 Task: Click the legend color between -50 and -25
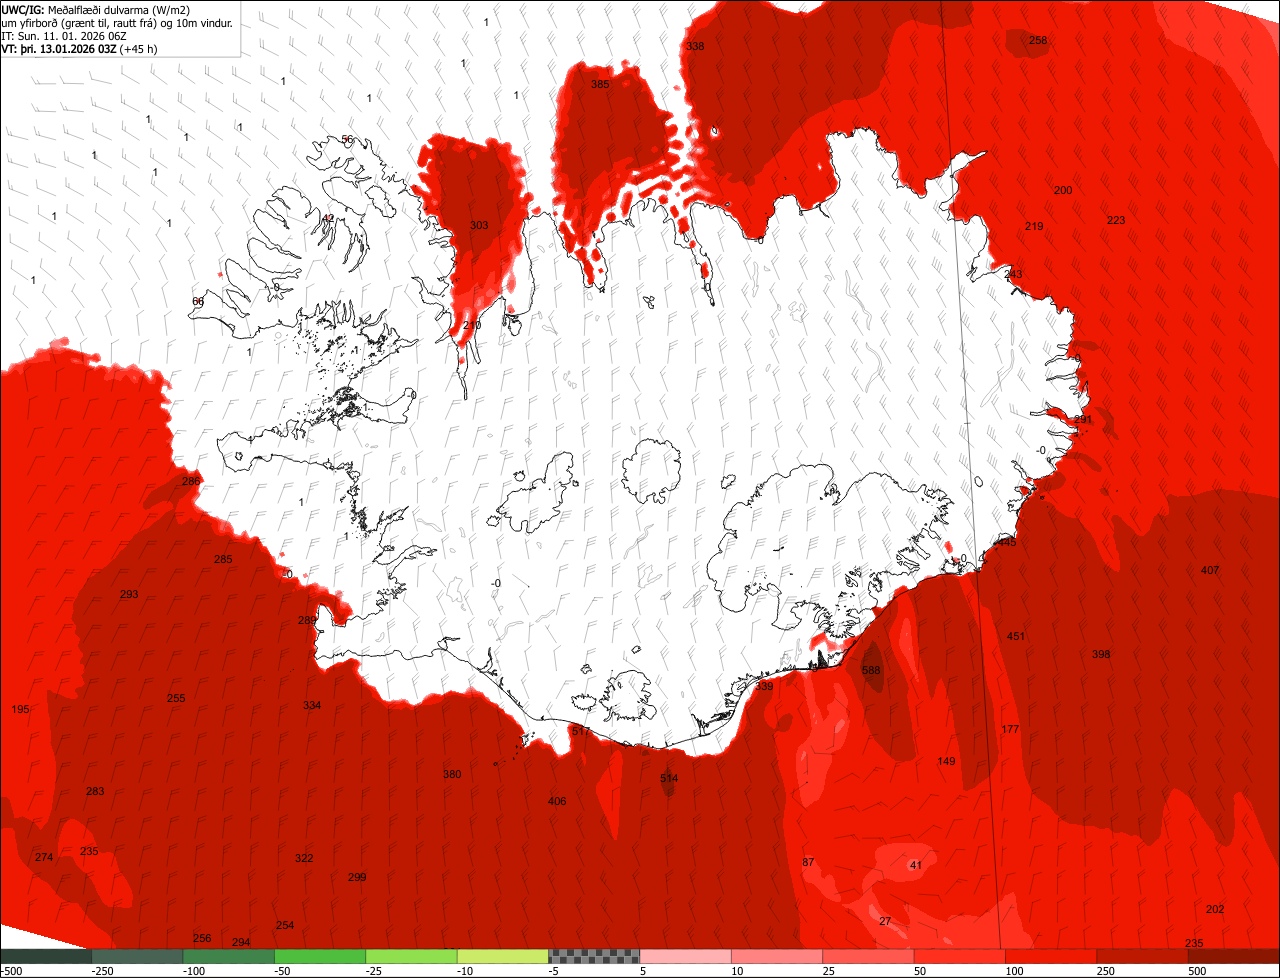(320, 956)
